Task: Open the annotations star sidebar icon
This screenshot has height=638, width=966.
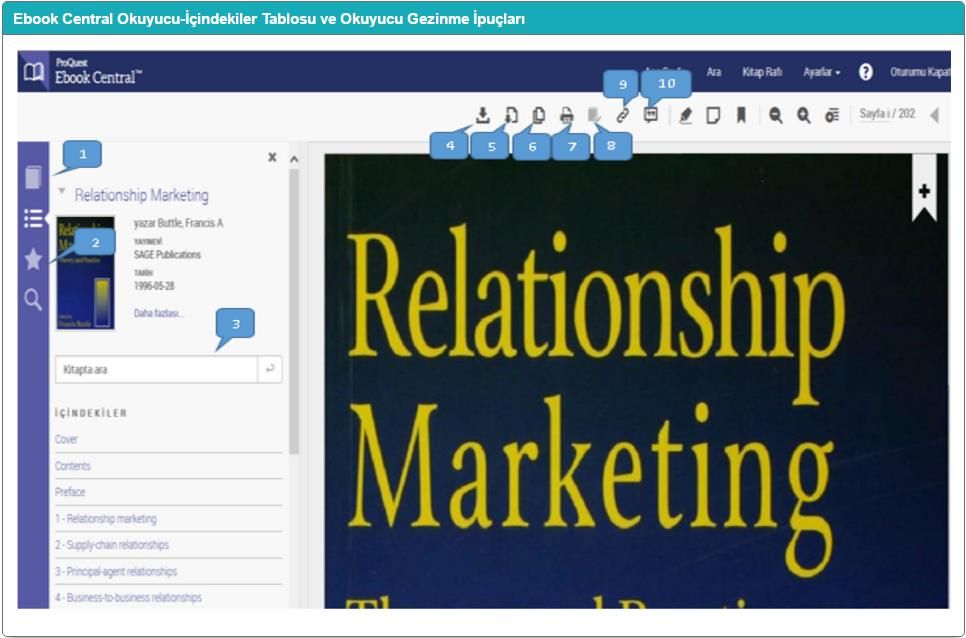Action: click(33, 259)
